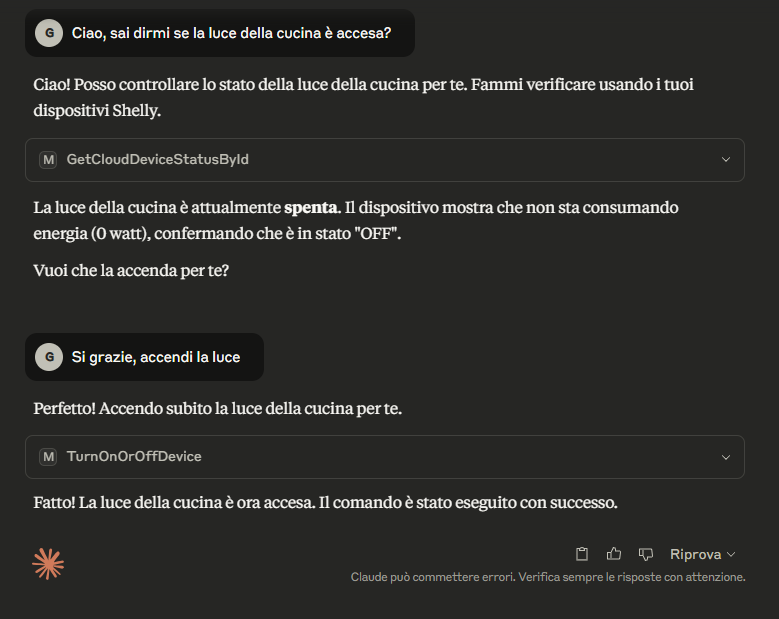This screenshot has width=779, height=619.
Task: Click the 'Fatto! La luce della cucina' reply
Action: click(325, 503)
